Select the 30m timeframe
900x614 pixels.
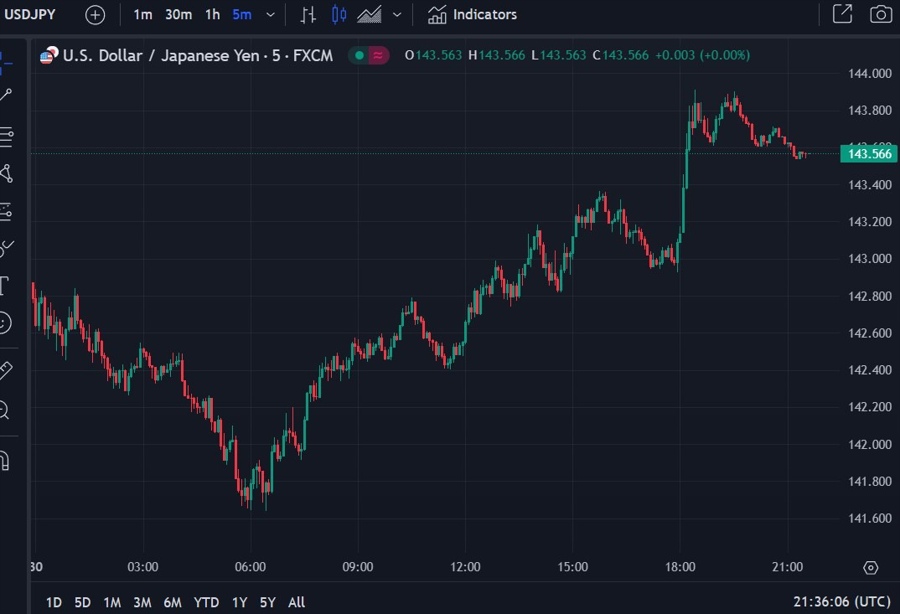pos(179,14)
